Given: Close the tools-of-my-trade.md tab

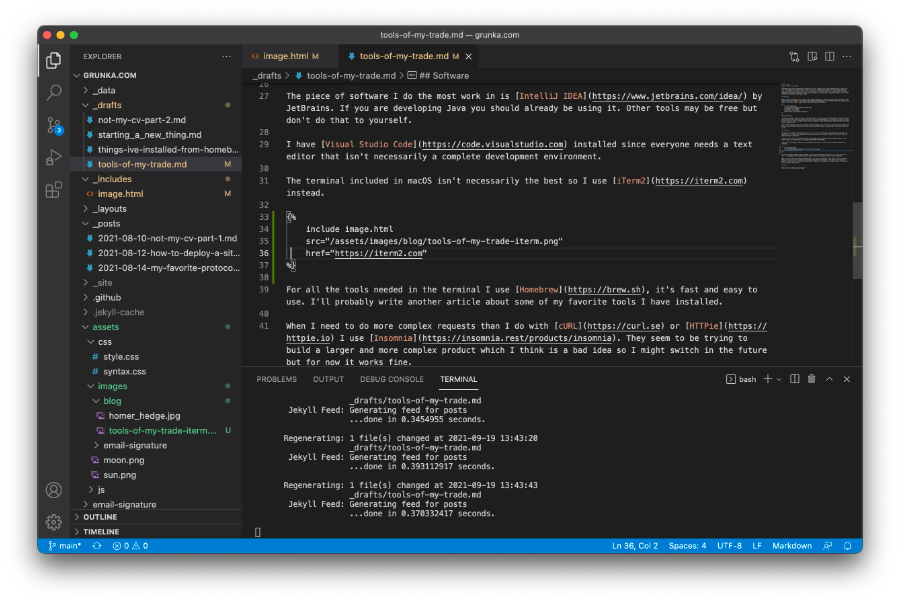Looking at the screenshot, I should [x=468, y=56].
